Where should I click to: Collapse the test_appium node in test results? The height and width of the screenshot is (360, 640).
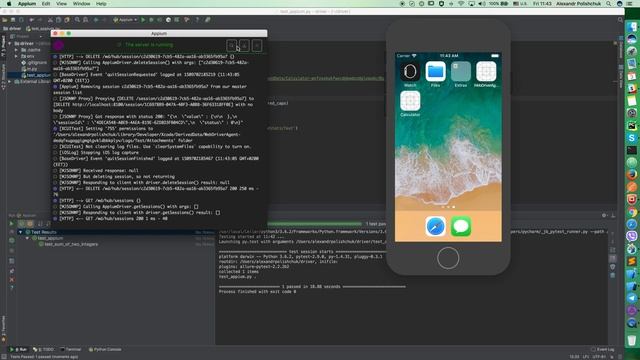click(27, 238)
